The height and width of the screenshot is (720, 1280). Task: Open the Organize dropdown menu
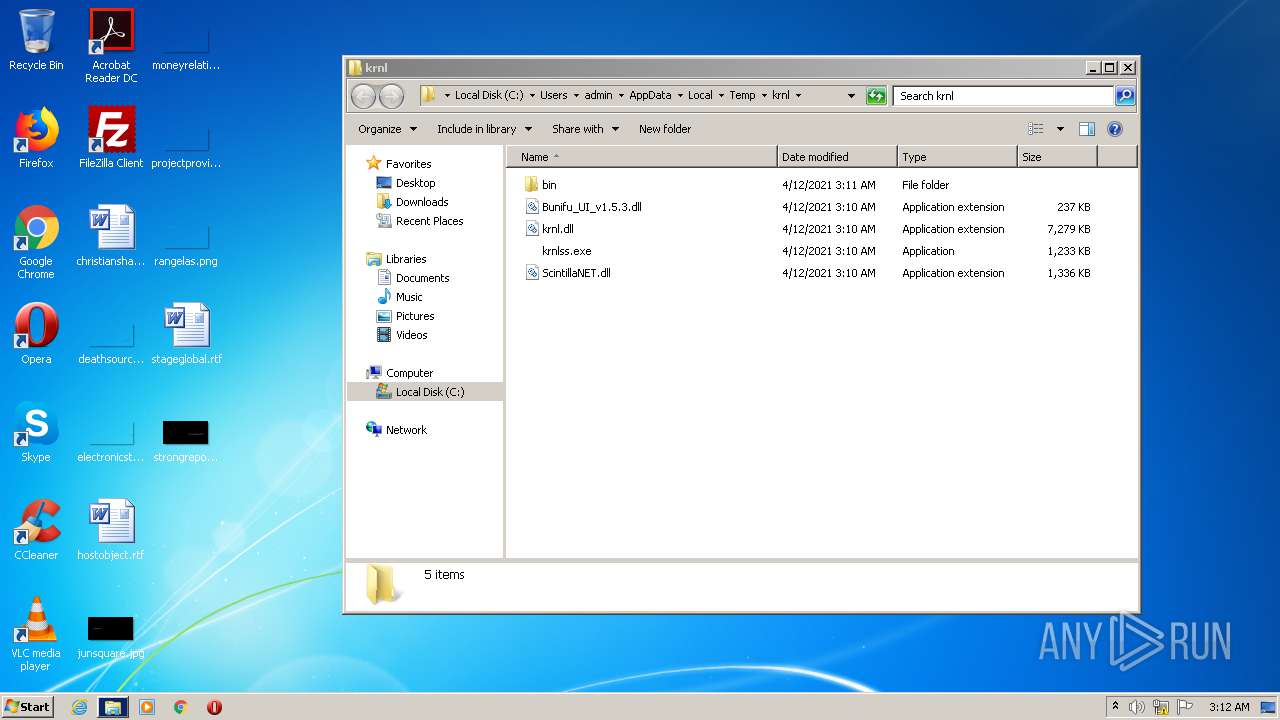pos(387,129)
